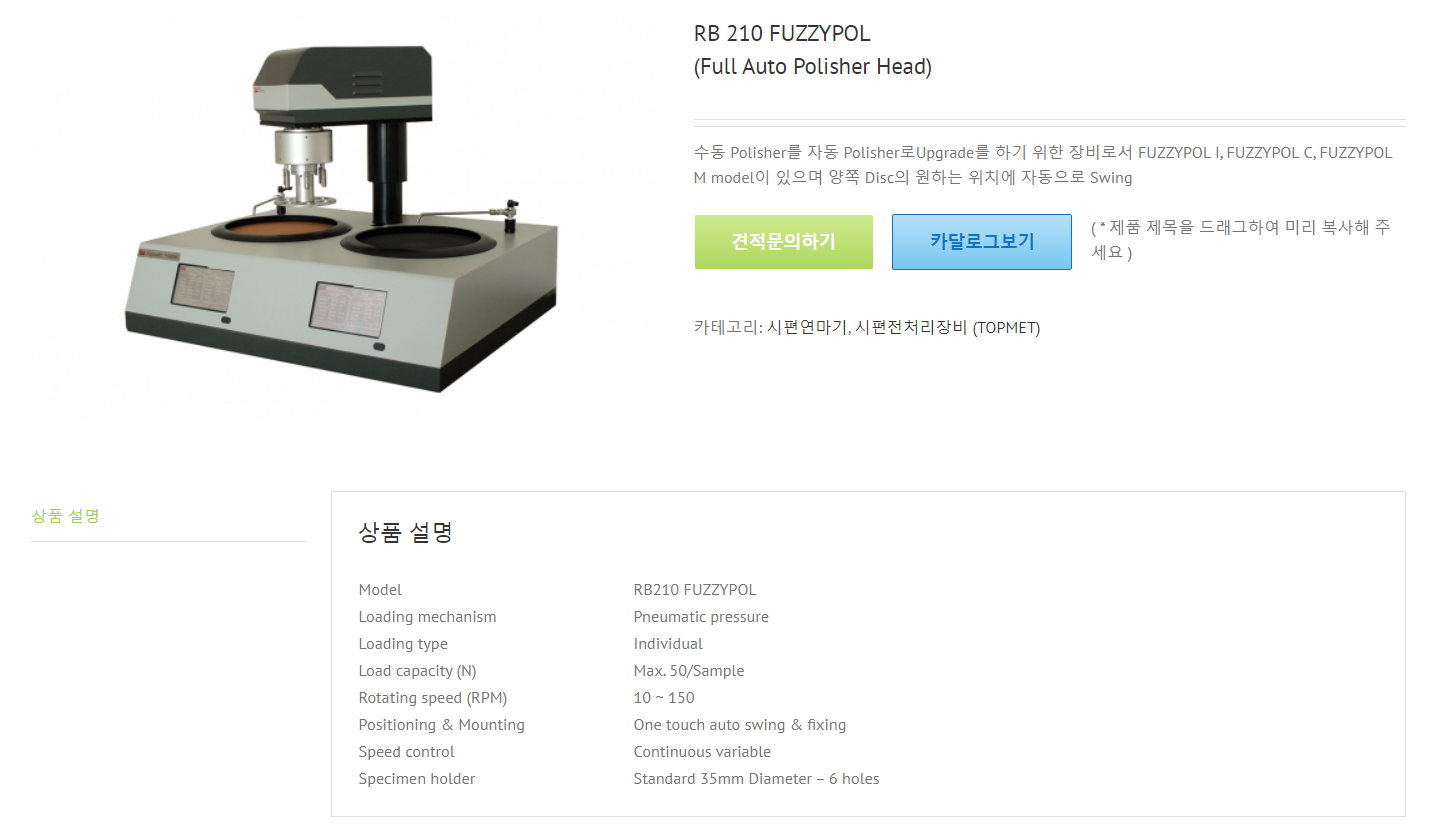Click the note about copying the product title

(x=1240, y=240)
